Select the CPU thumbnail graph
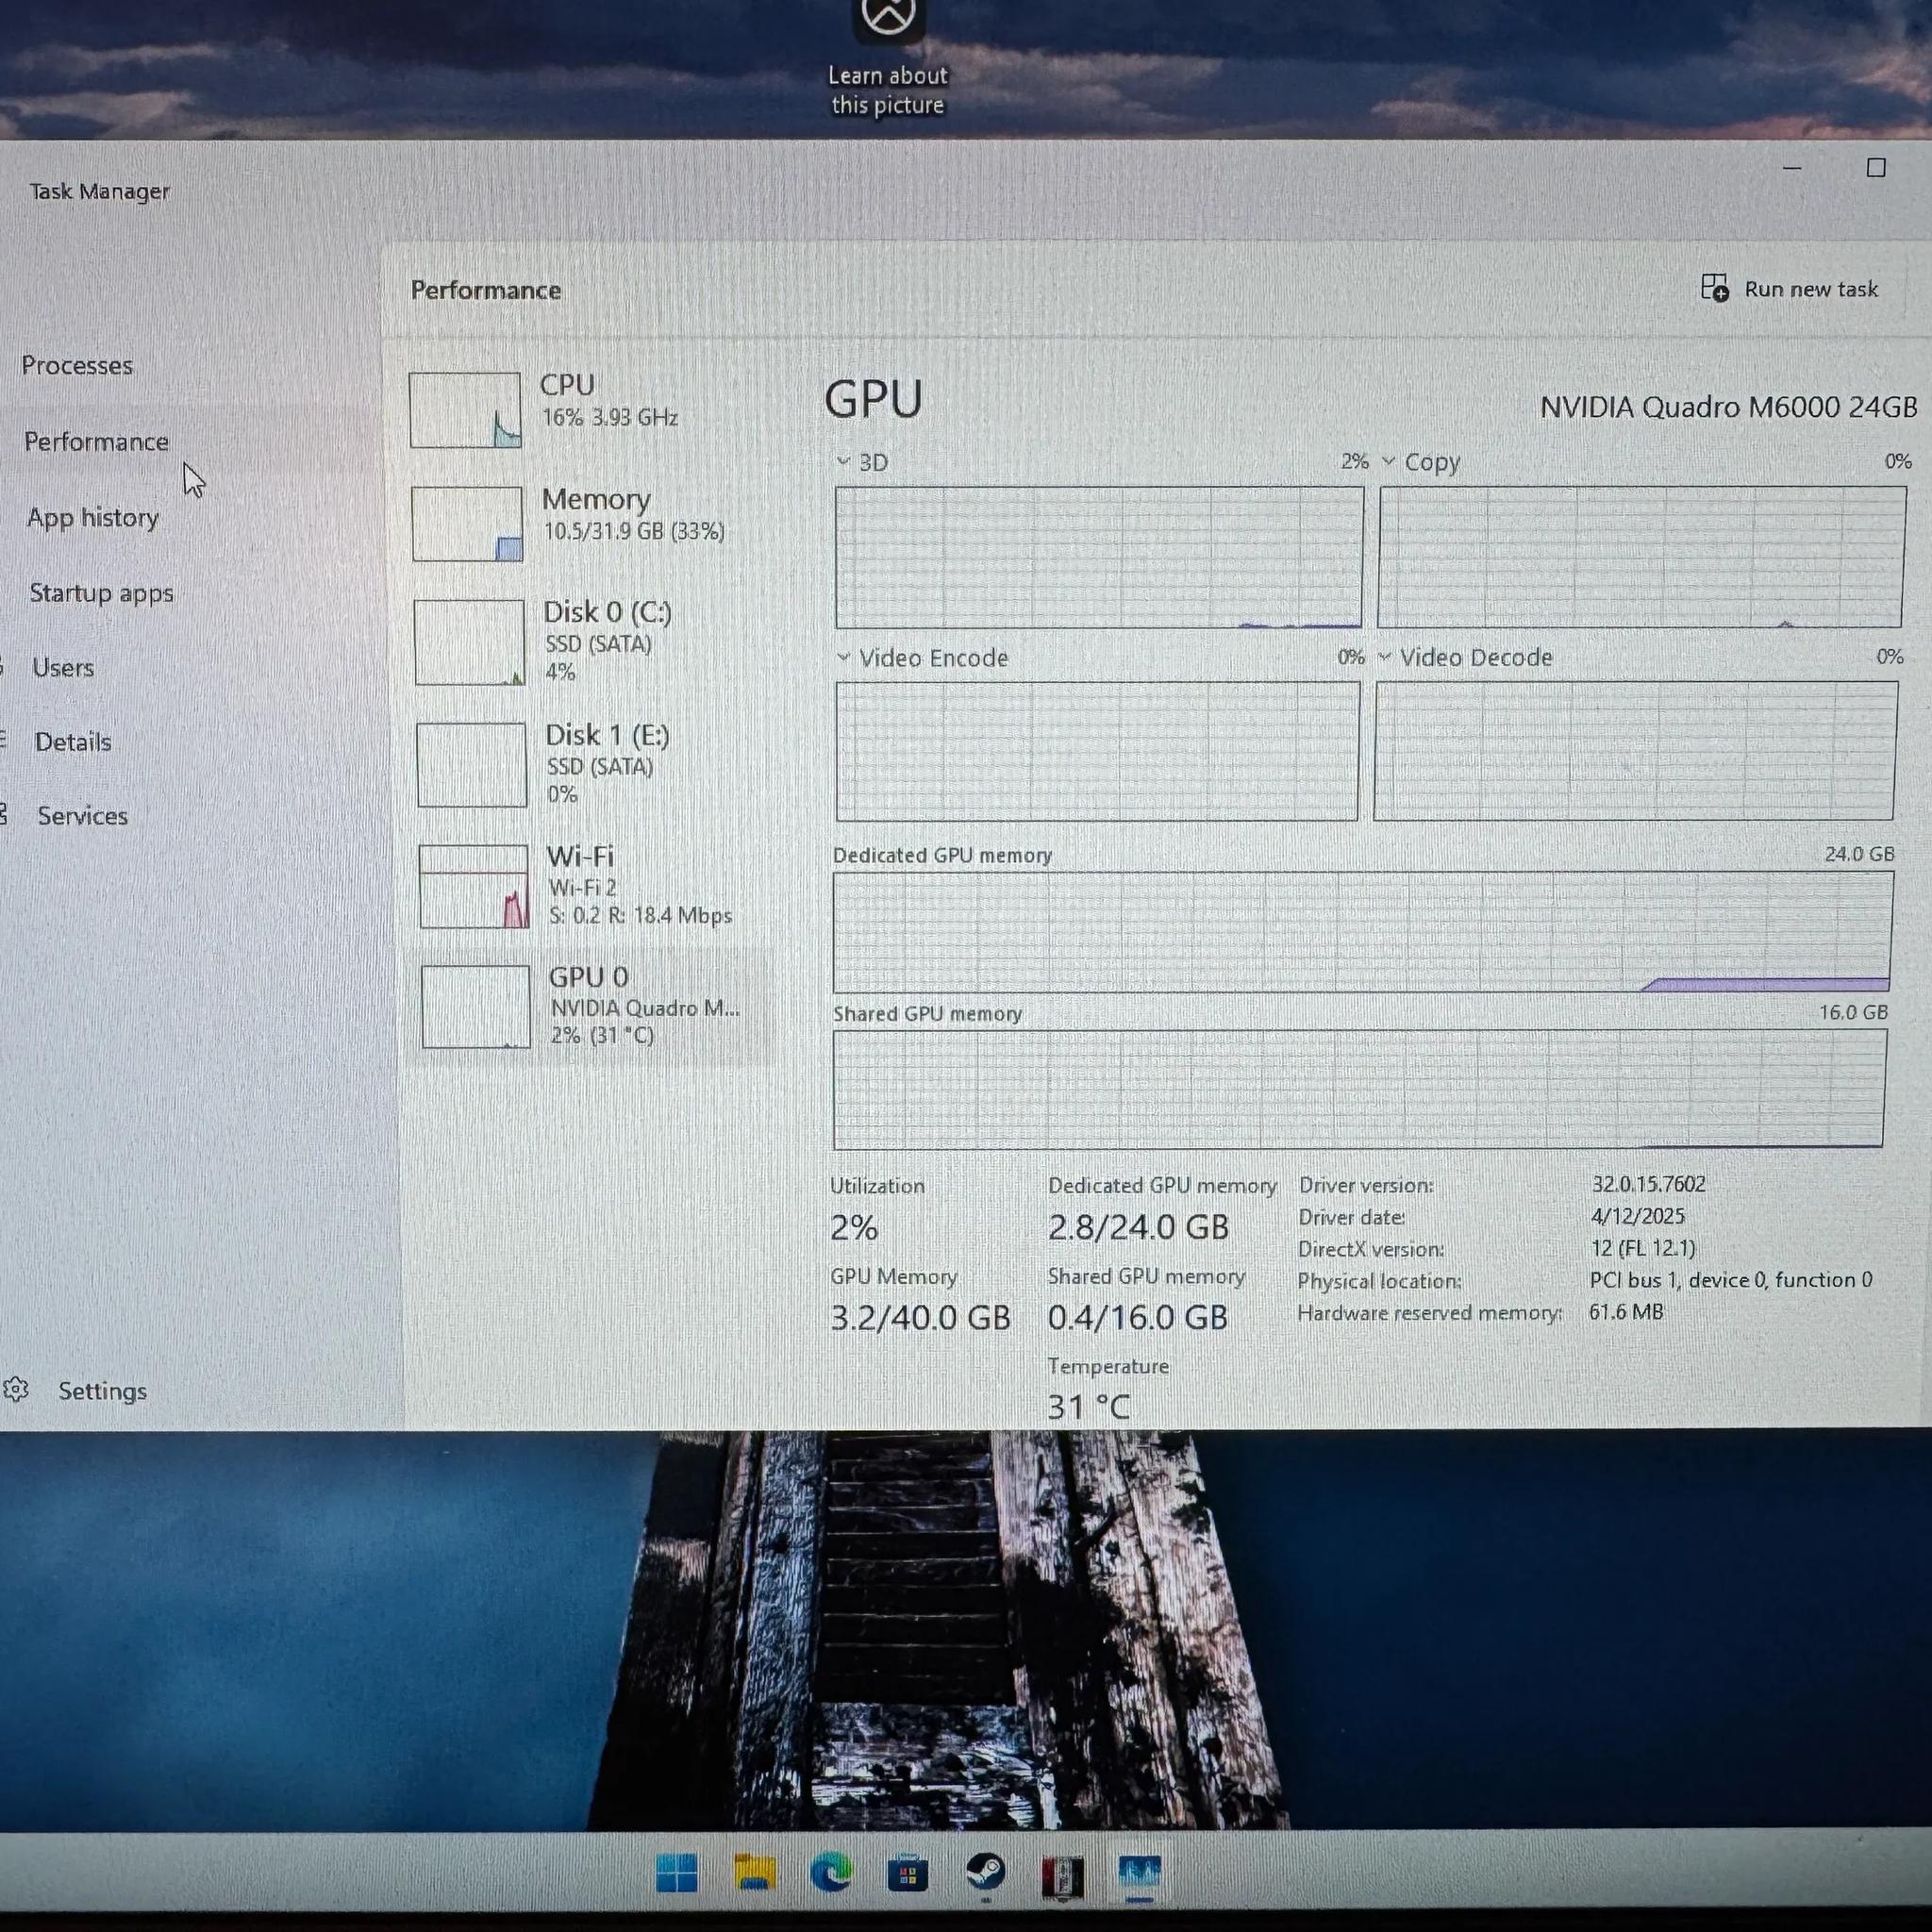This screenshot has height=1932, width=1932. click(x=466, y=408)
